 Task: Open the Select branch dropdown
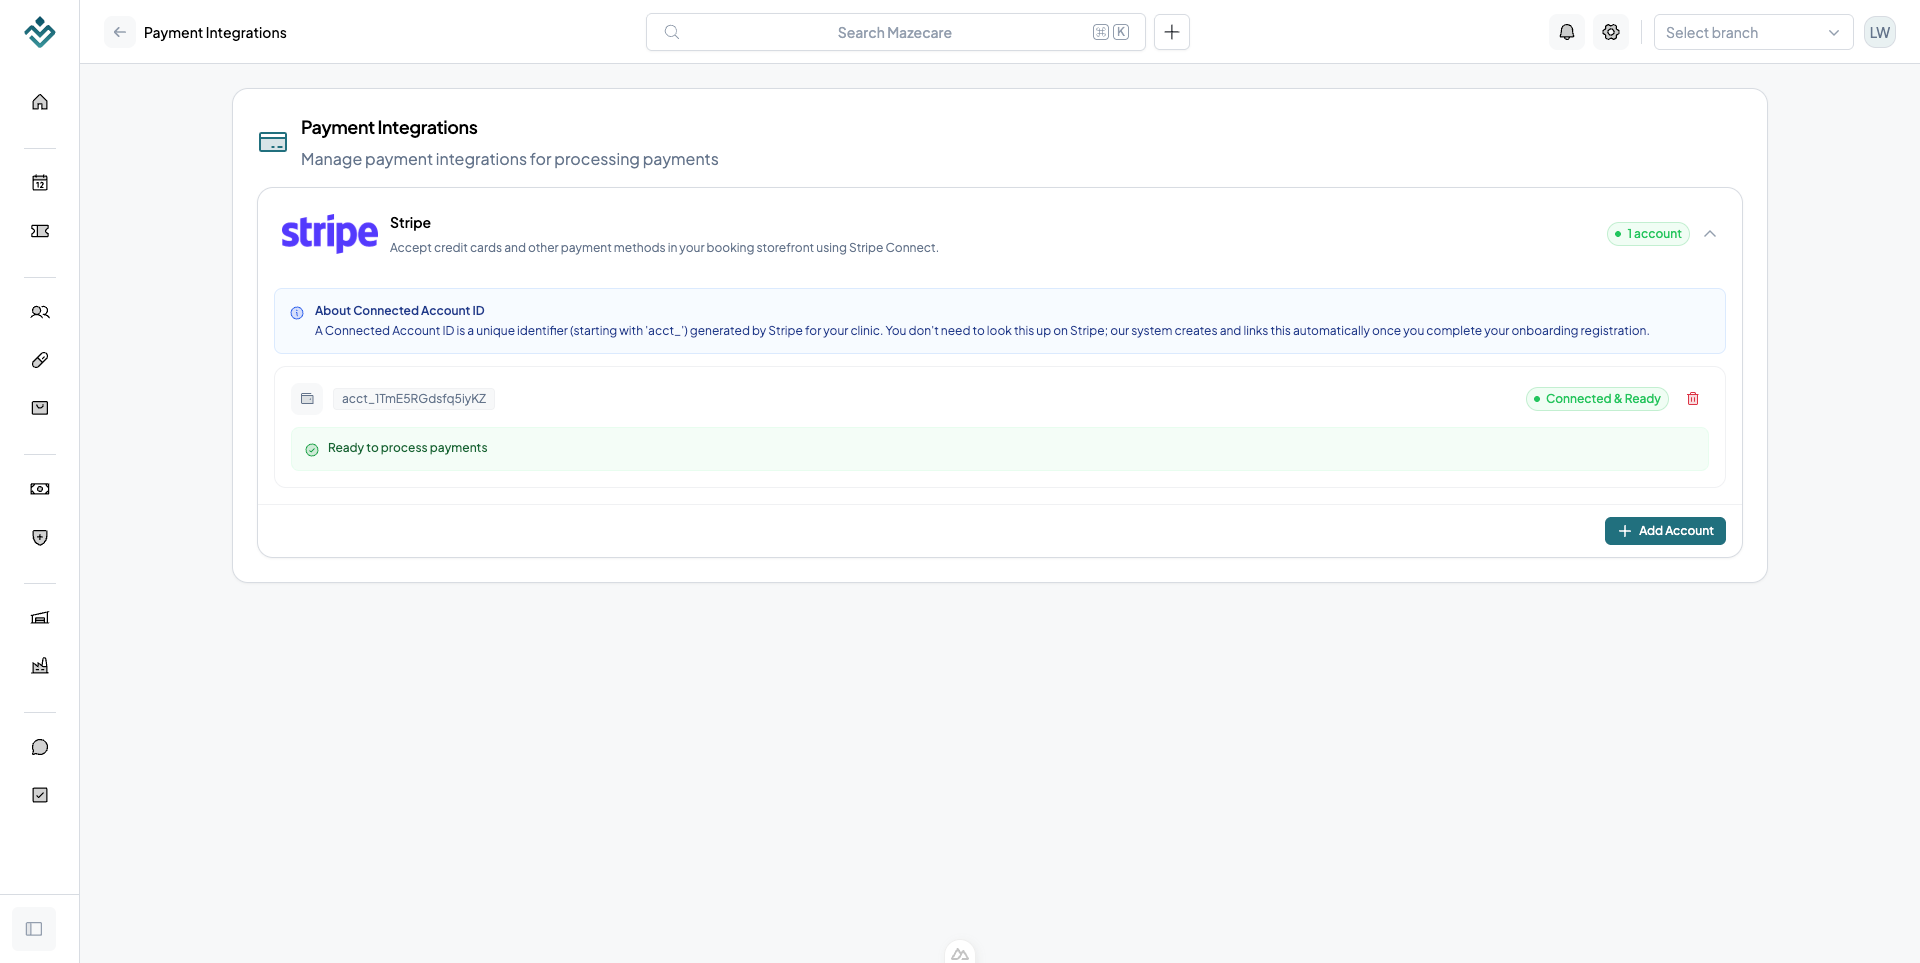click(x=1753, y=32)
